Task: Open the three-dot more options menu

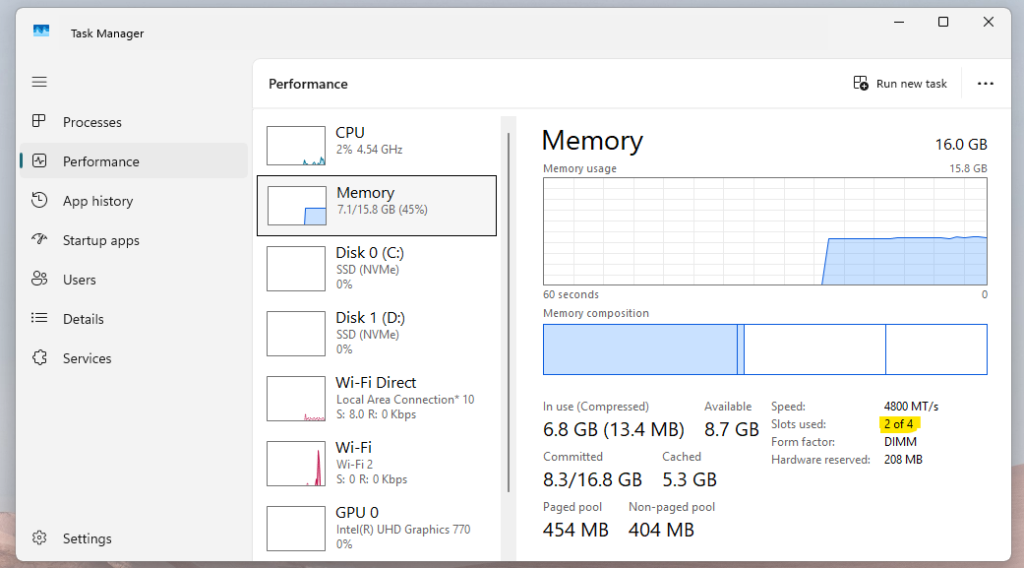Action: [985, 84]
